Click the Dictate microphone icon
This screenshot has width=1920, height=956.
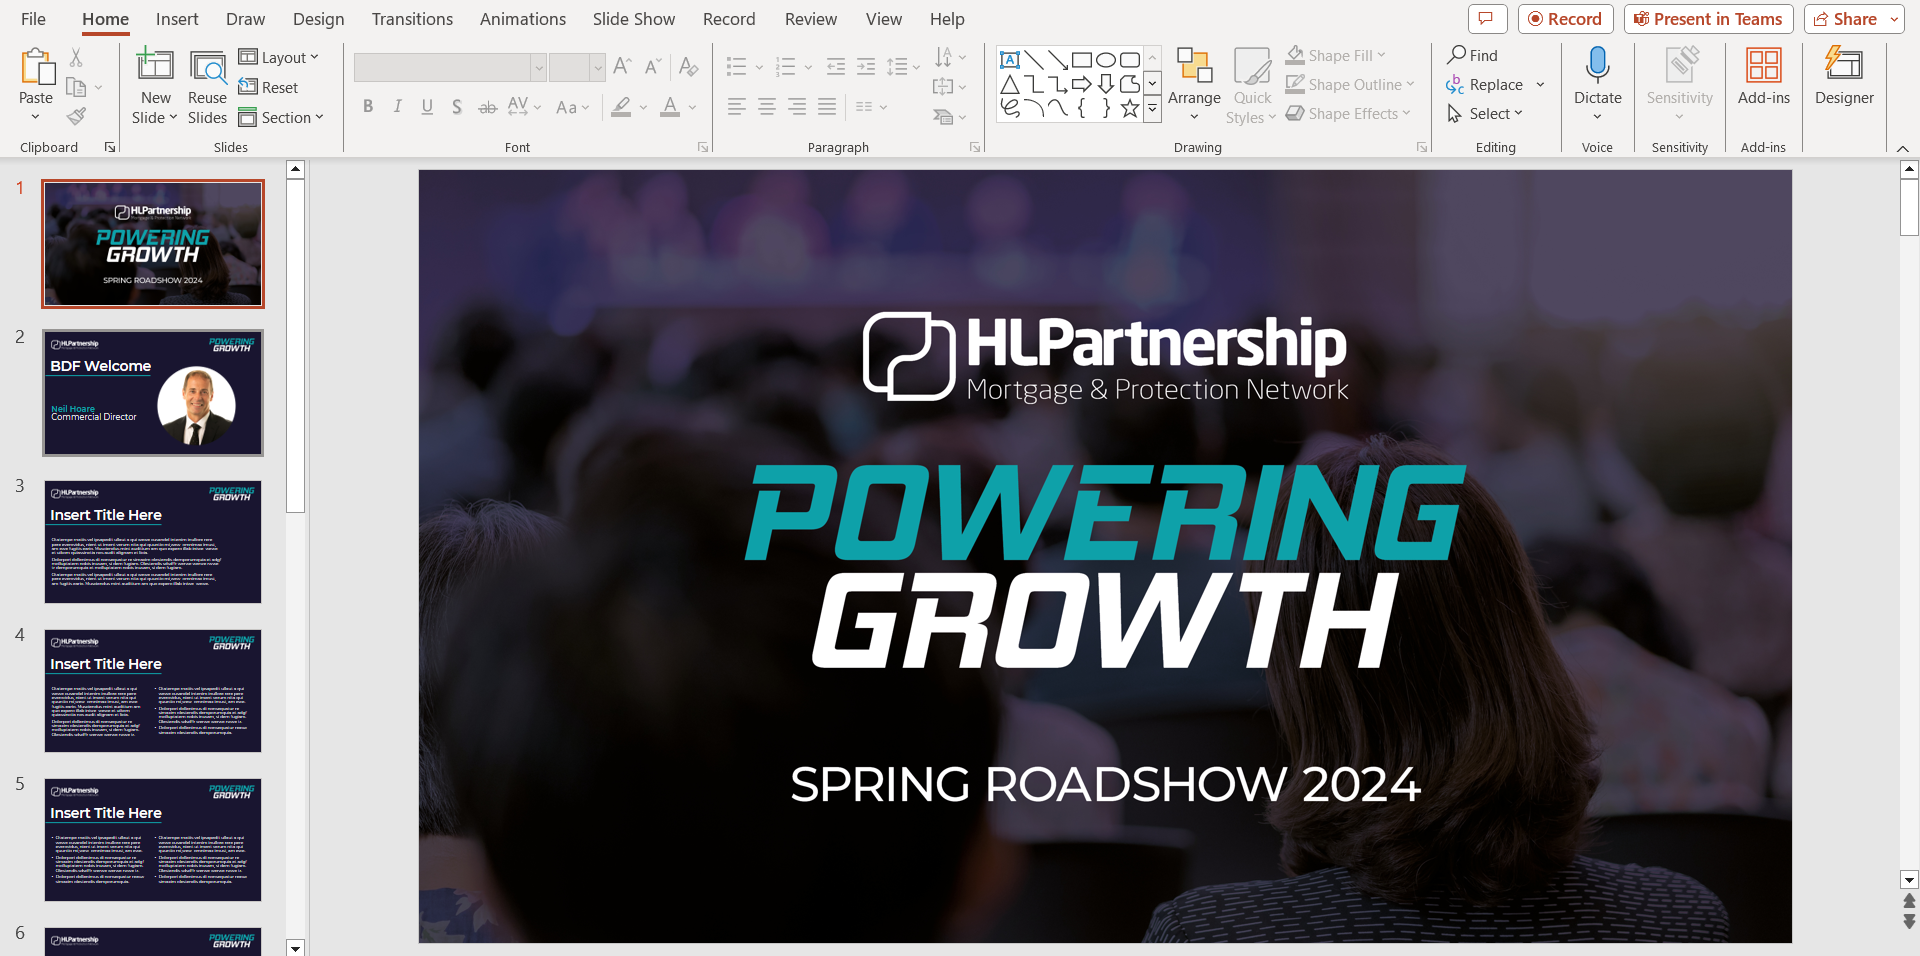1597,66
